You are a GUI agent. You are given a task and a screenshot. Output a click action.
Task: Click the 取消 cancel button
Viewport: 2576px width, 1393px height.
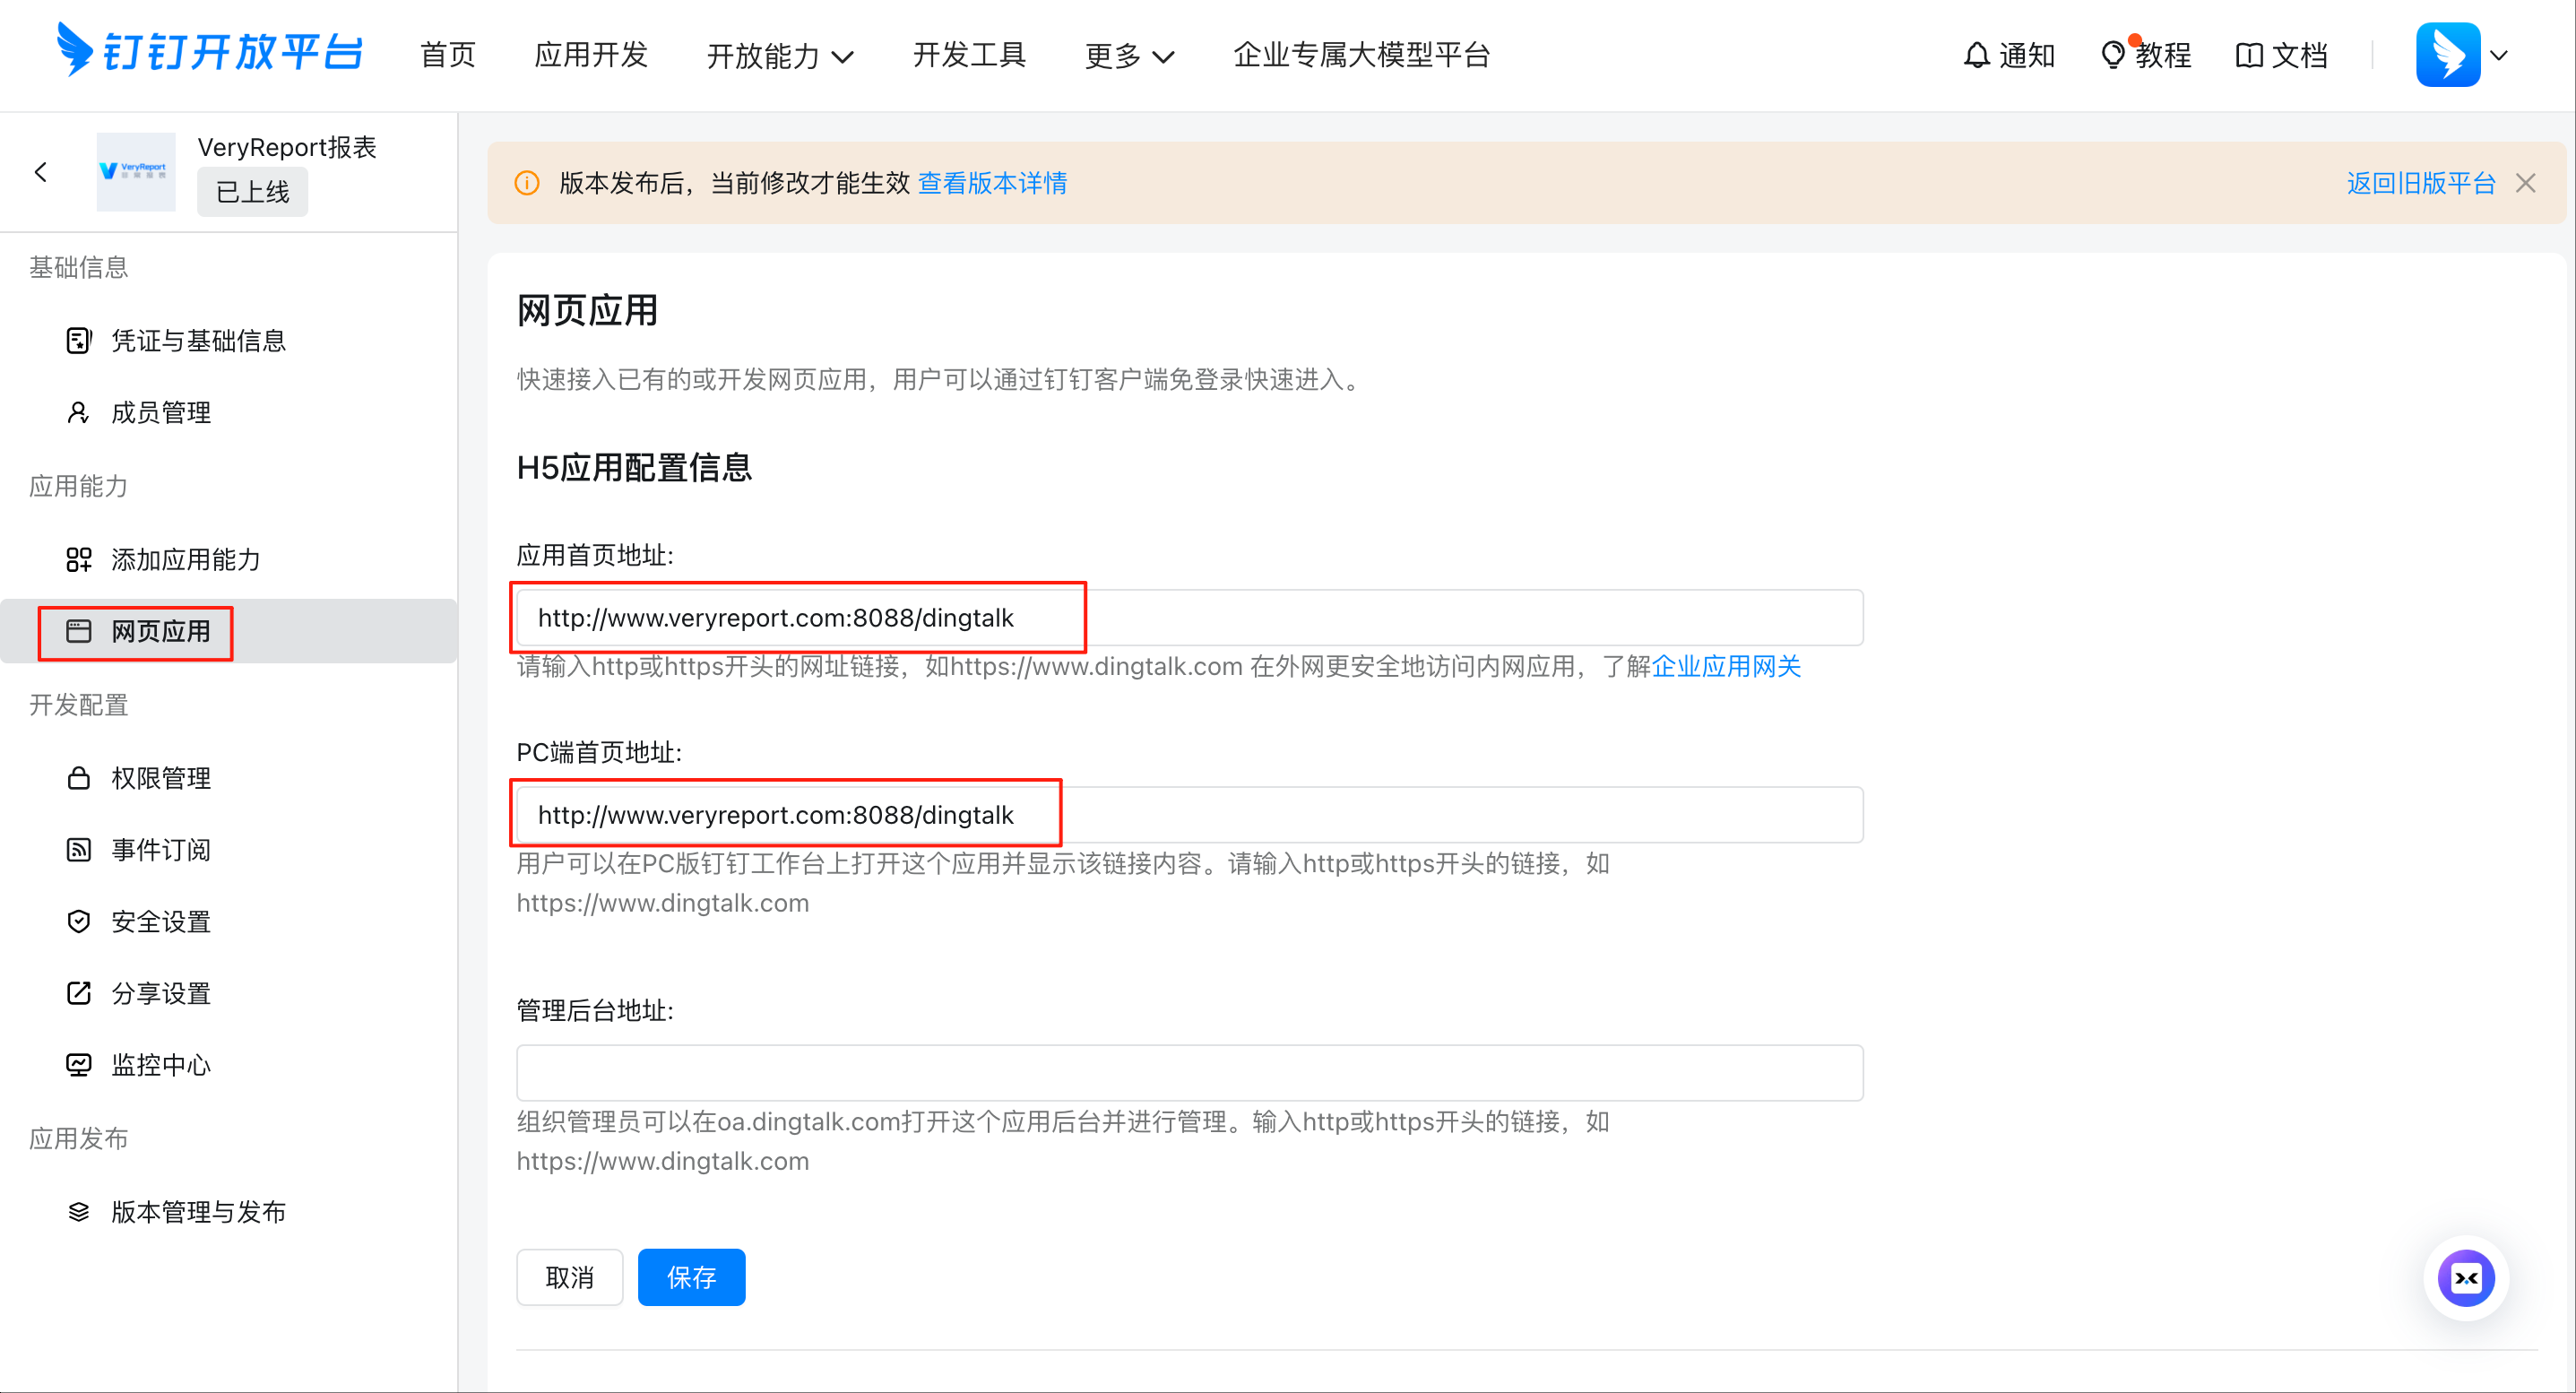pos(569,1277)
